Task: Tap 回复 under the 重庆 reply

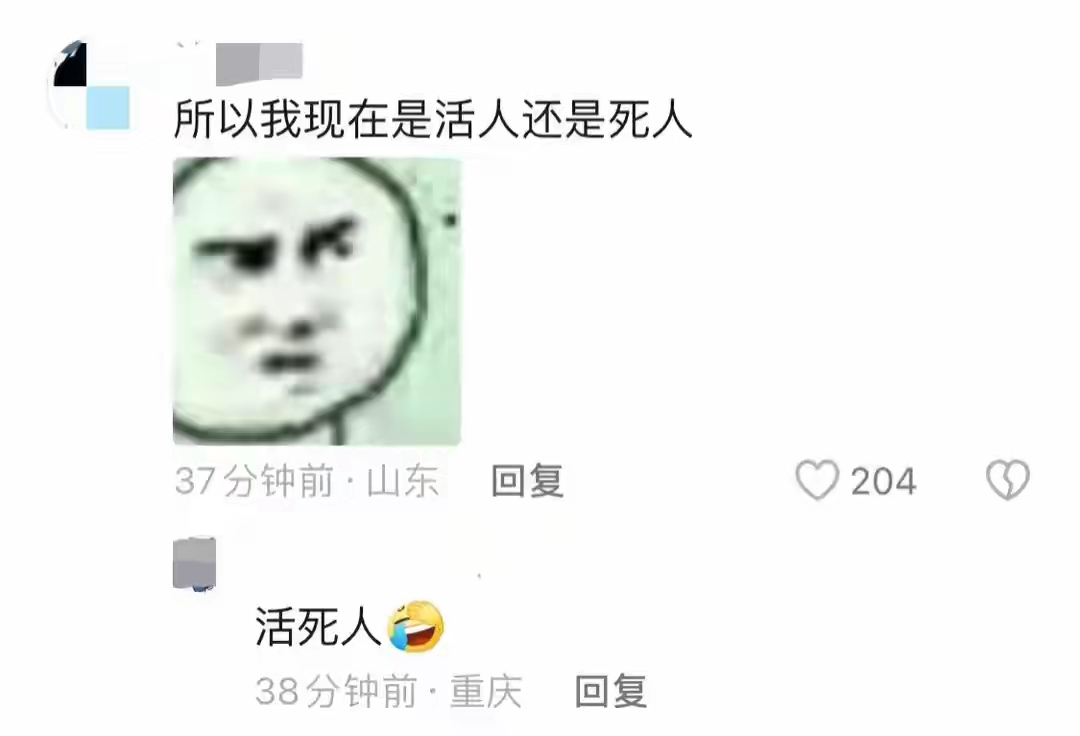Action: (x=611, y=691)
